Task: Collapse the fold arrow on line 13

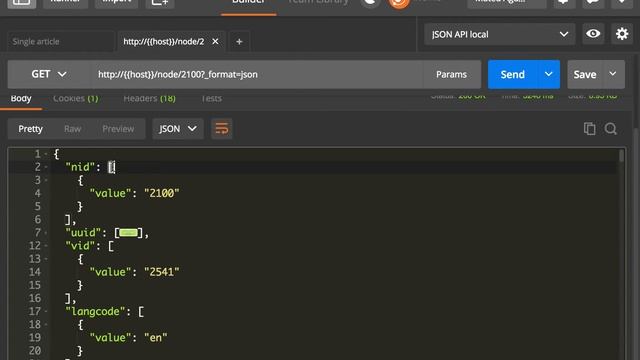Action: coord(46,259)
